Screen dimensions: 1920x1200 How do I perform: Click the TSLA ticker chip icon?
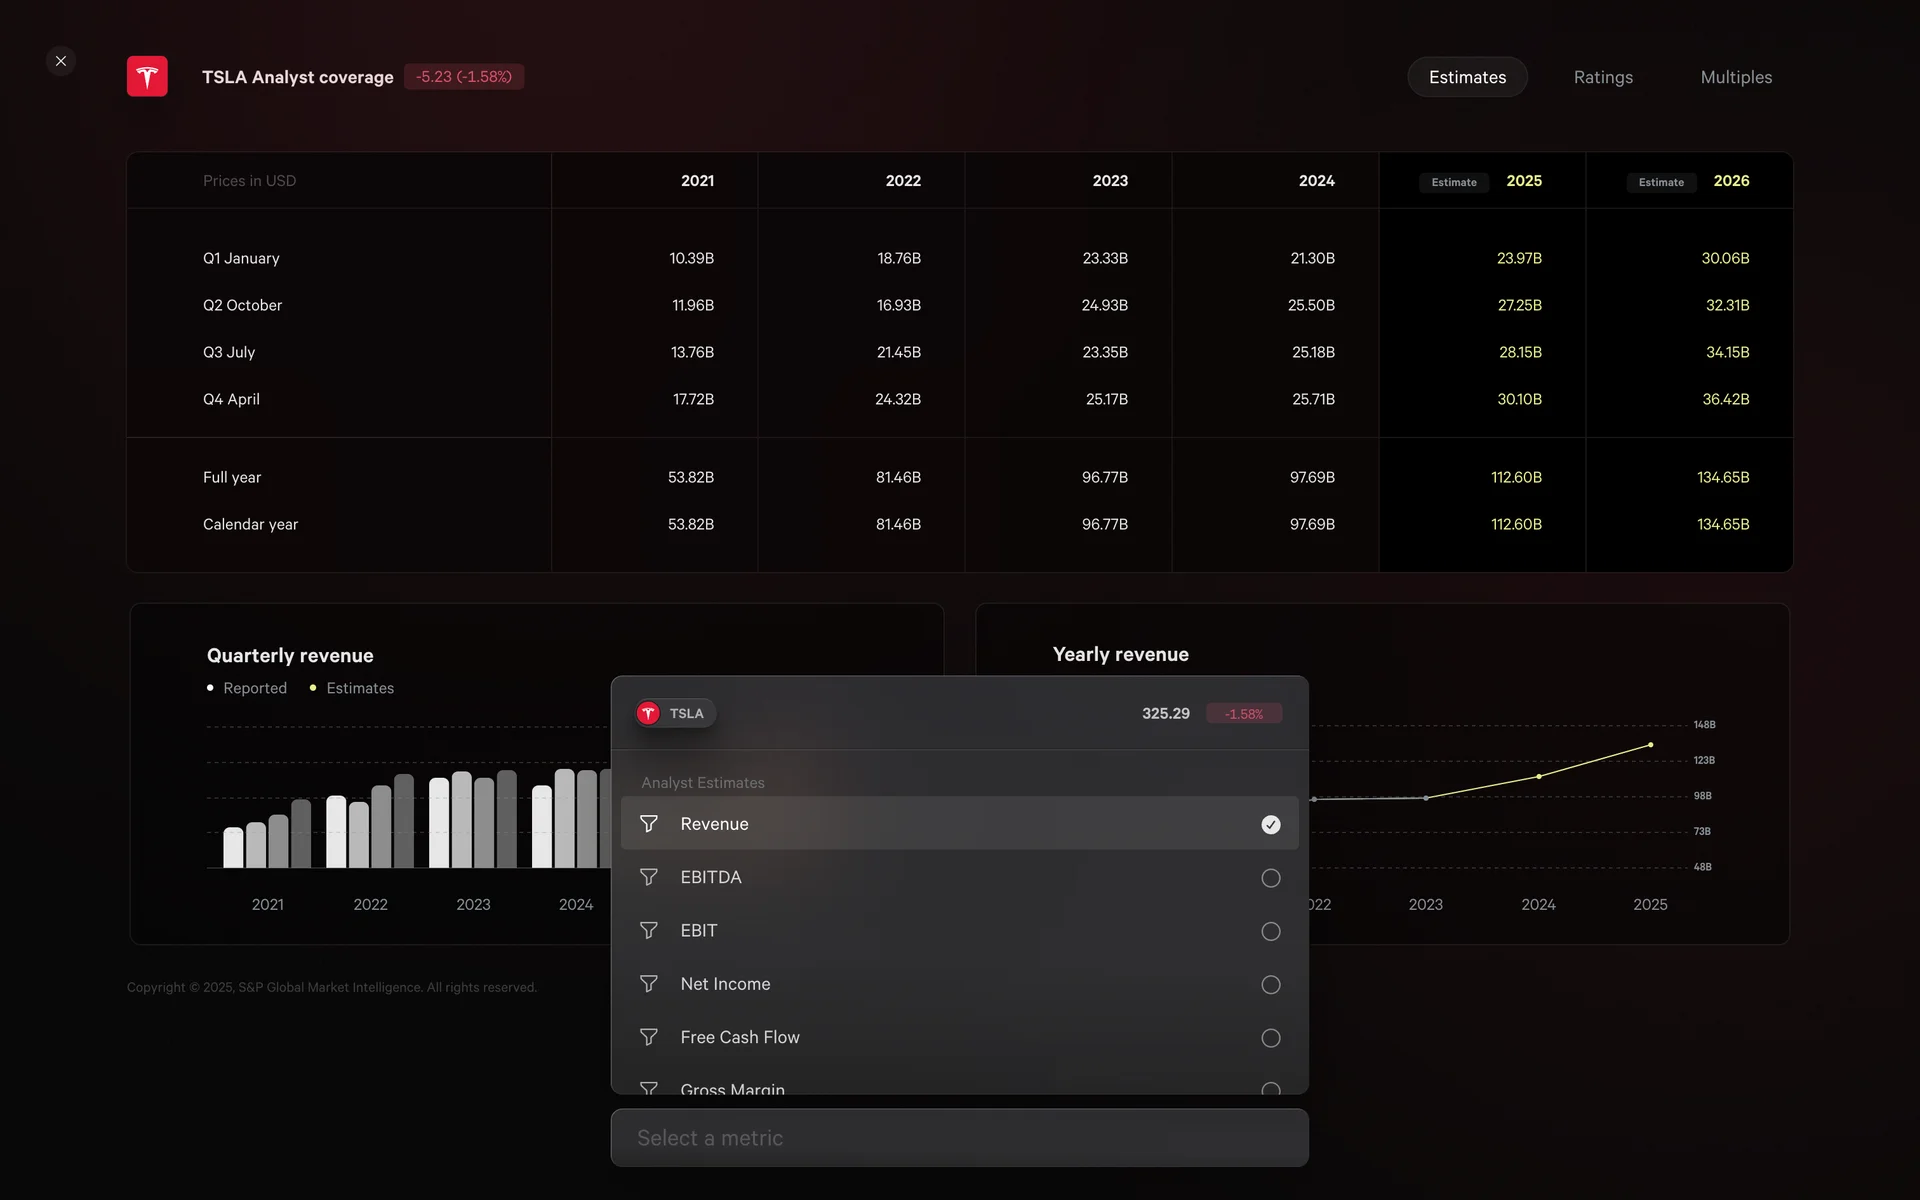(649, 713)
